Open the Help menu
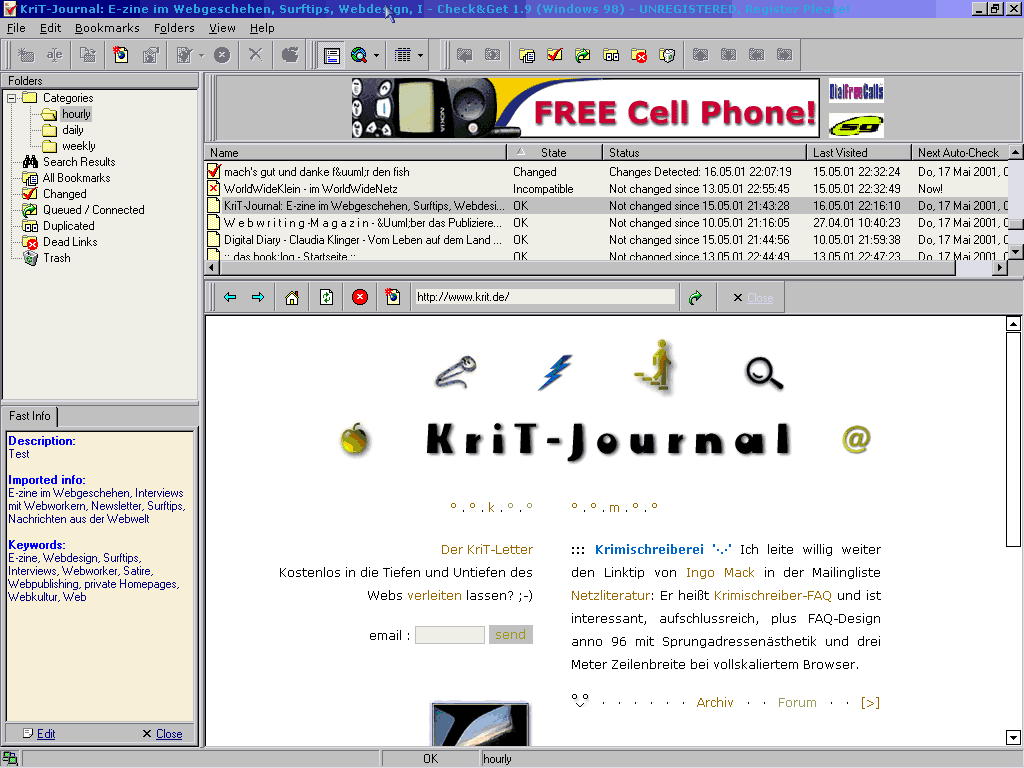The width and height of the screenshot is (1024, 768). [x=262, y=28]
